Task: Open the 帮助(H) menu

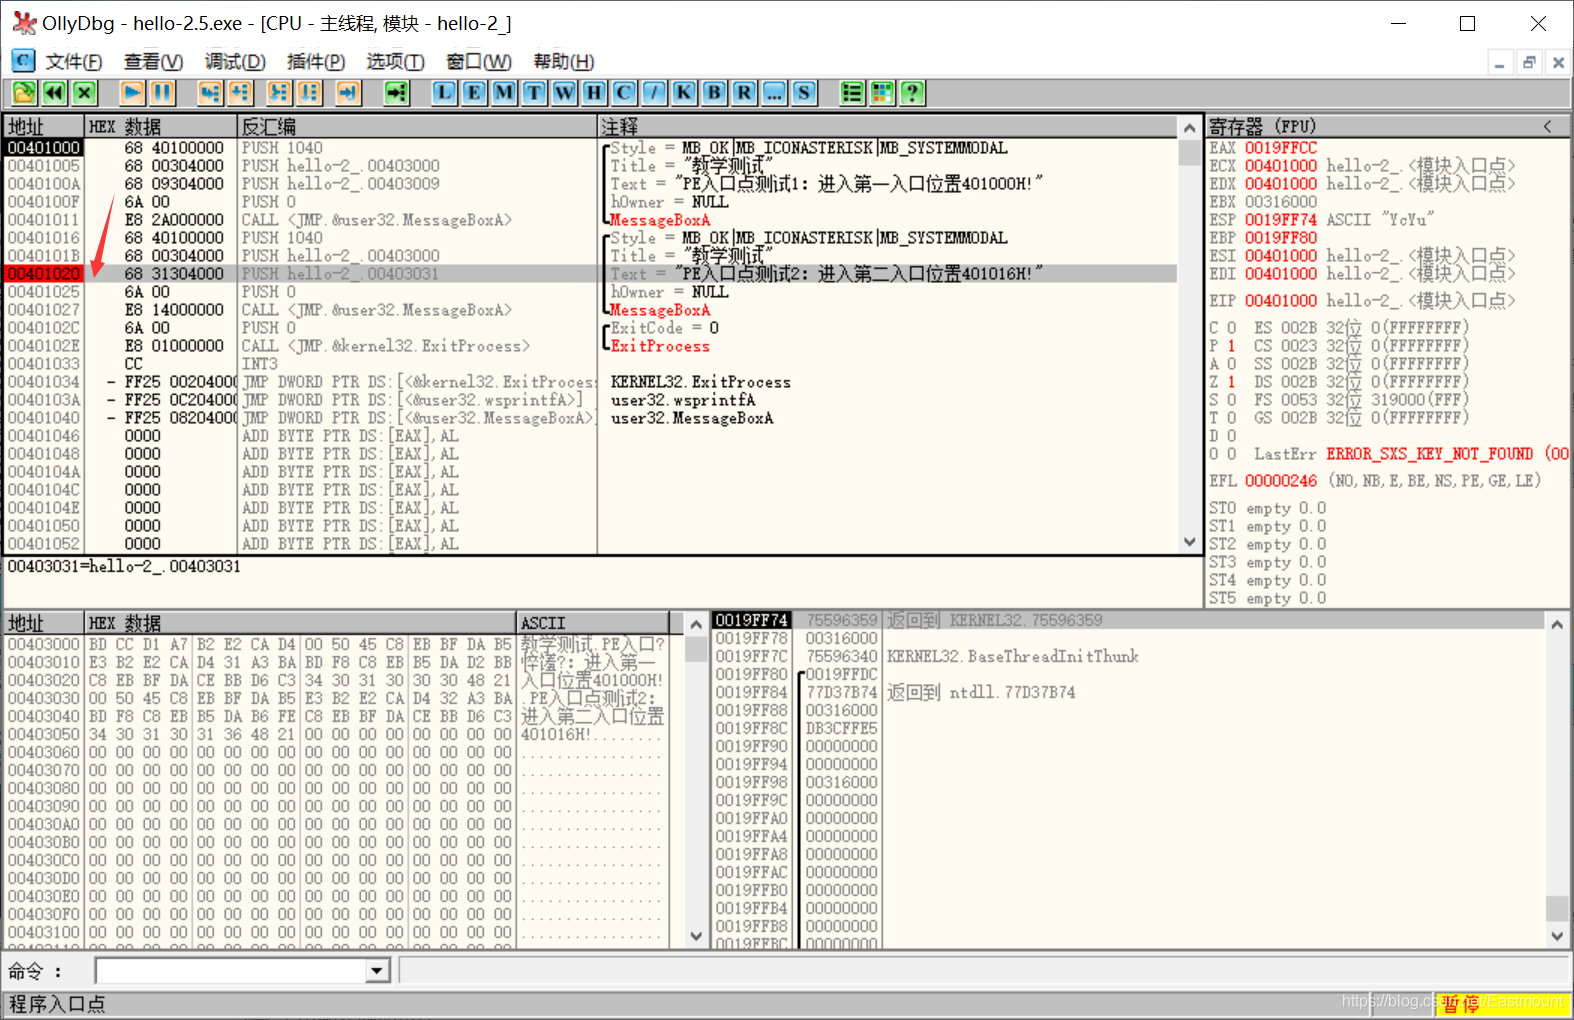Action: click(564, 62)
